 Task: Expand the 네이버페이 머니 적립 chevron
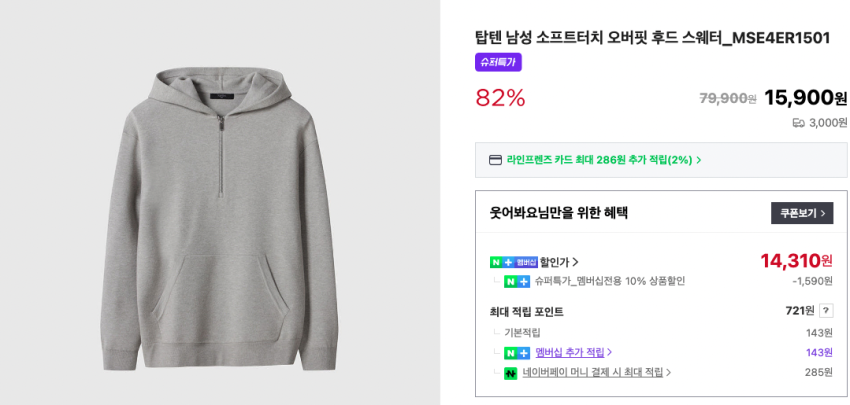pos(669,373)
